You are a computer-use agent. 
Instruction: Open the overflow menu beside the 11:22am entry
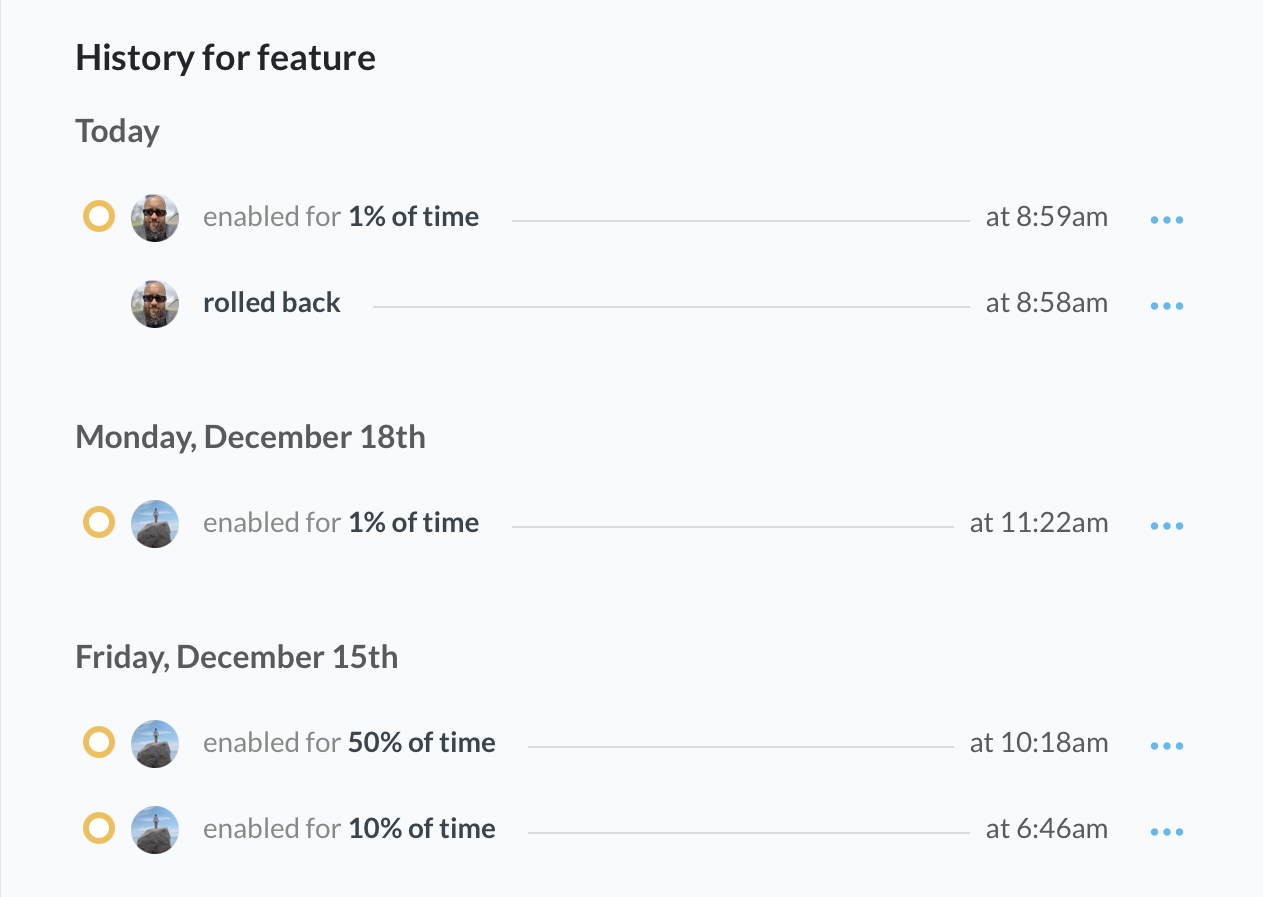1166,525
